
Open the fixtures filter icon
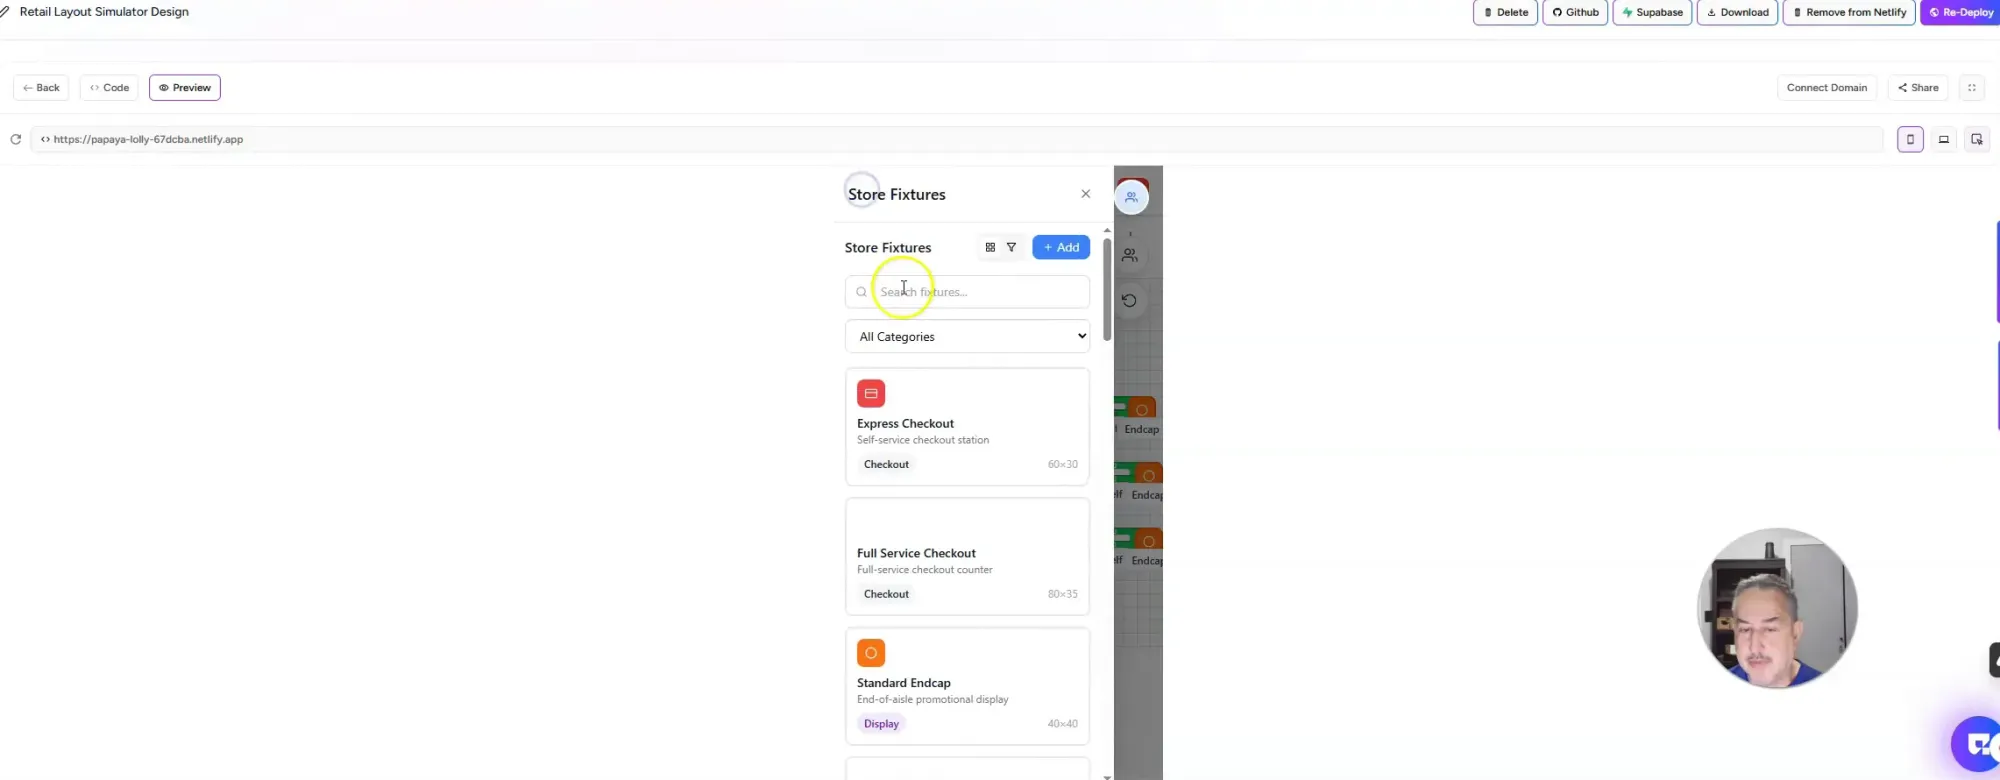[x=1011, y=247]
